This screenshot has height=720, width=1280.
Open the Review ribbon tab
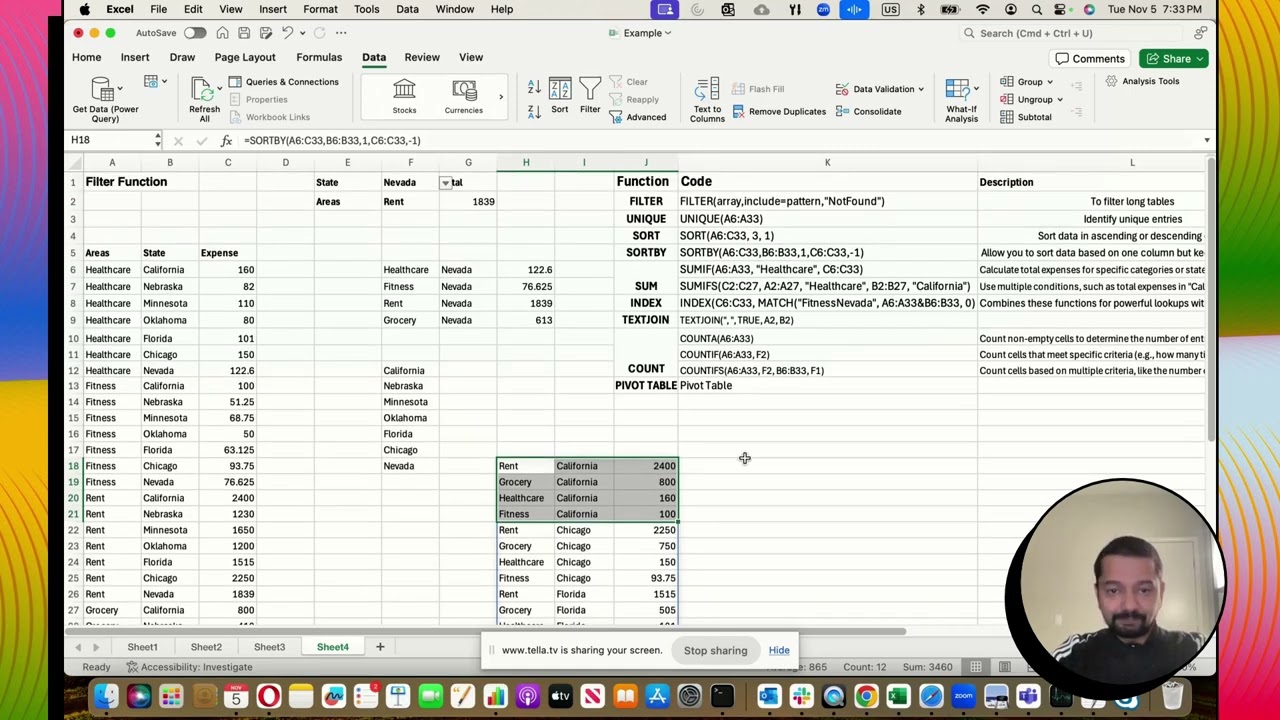tap(422, 58)
